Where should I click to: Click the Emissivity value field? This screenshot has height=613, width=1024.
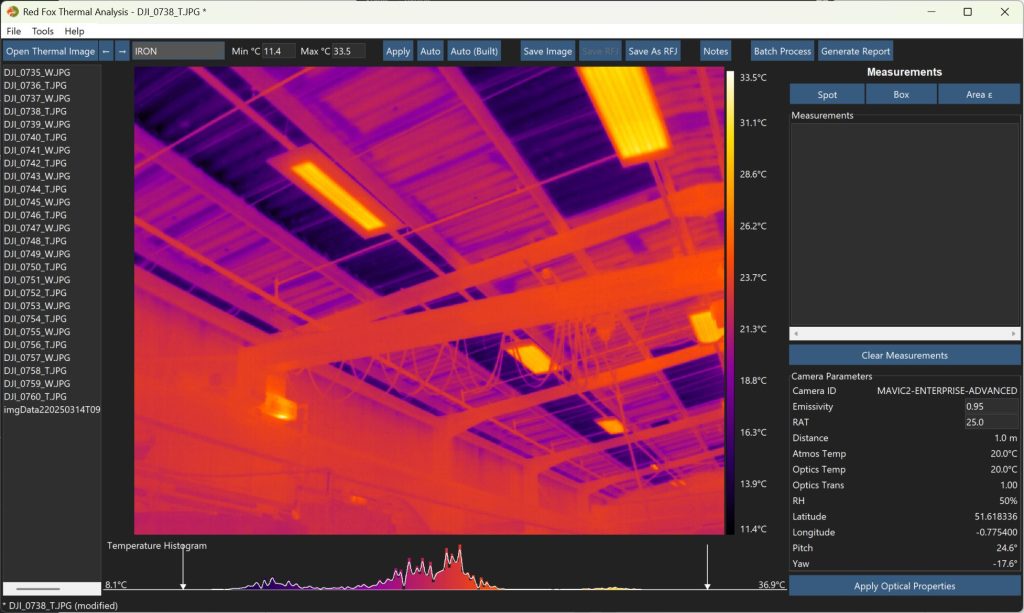tap(991, 406)
